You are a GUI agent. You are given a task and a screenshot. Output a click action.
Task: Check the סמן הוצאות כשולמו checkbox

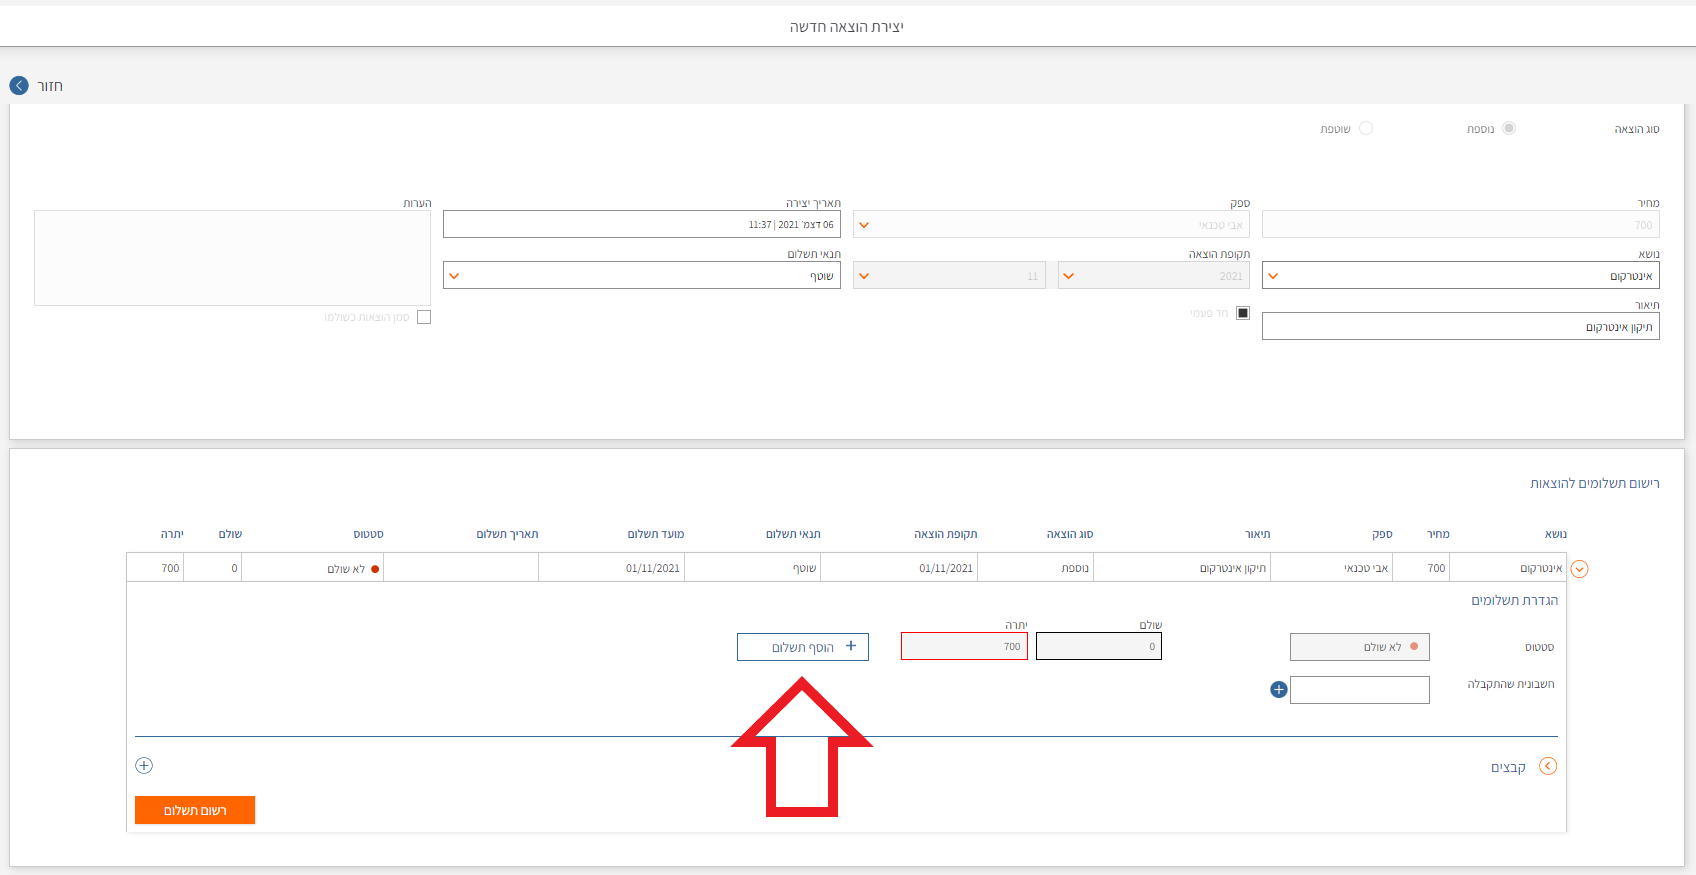pyautogui.click(x=424, y=317)
